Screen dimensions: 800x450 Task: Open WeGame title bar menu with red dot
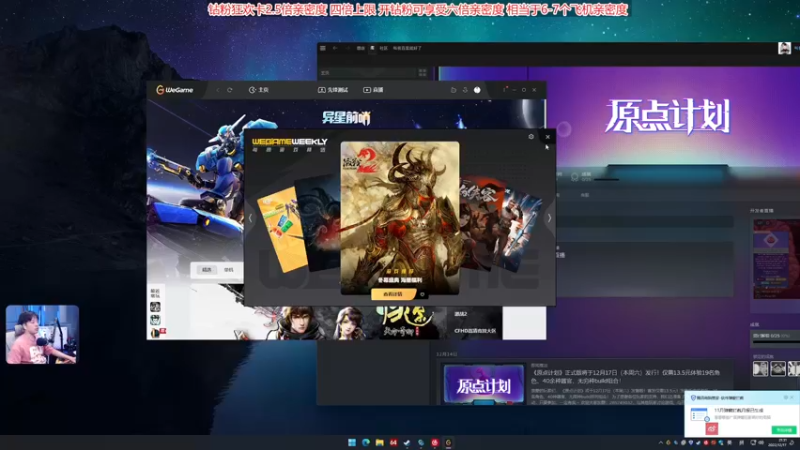tap(505, 89)
